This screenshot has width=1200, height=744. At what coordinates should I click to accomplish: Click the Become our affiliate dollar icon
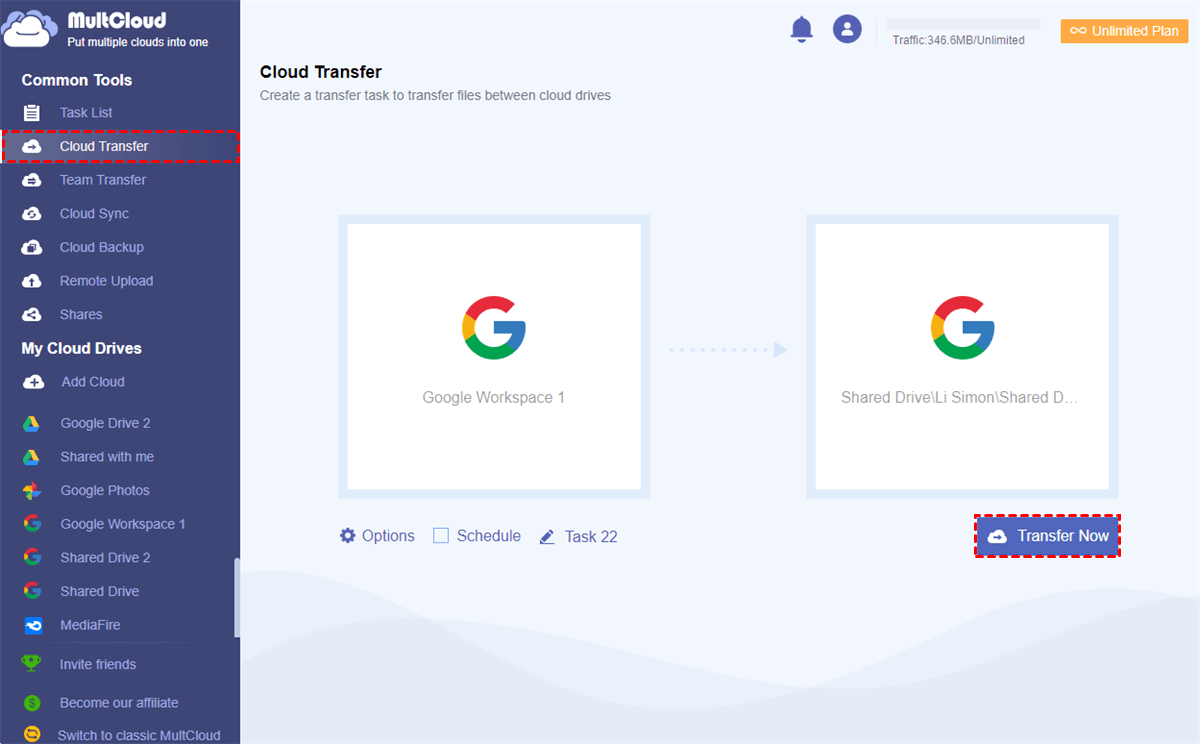[x=32, y=703]
